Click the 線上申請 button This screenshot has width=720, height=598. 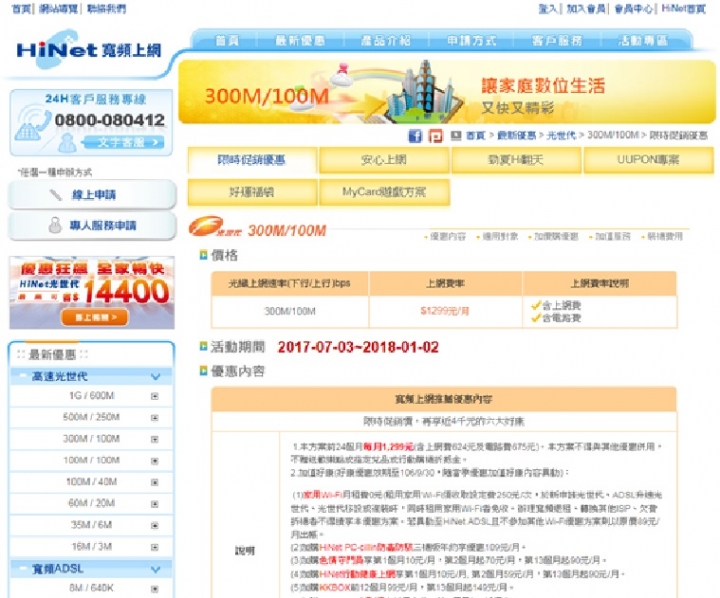click(92, 195)
